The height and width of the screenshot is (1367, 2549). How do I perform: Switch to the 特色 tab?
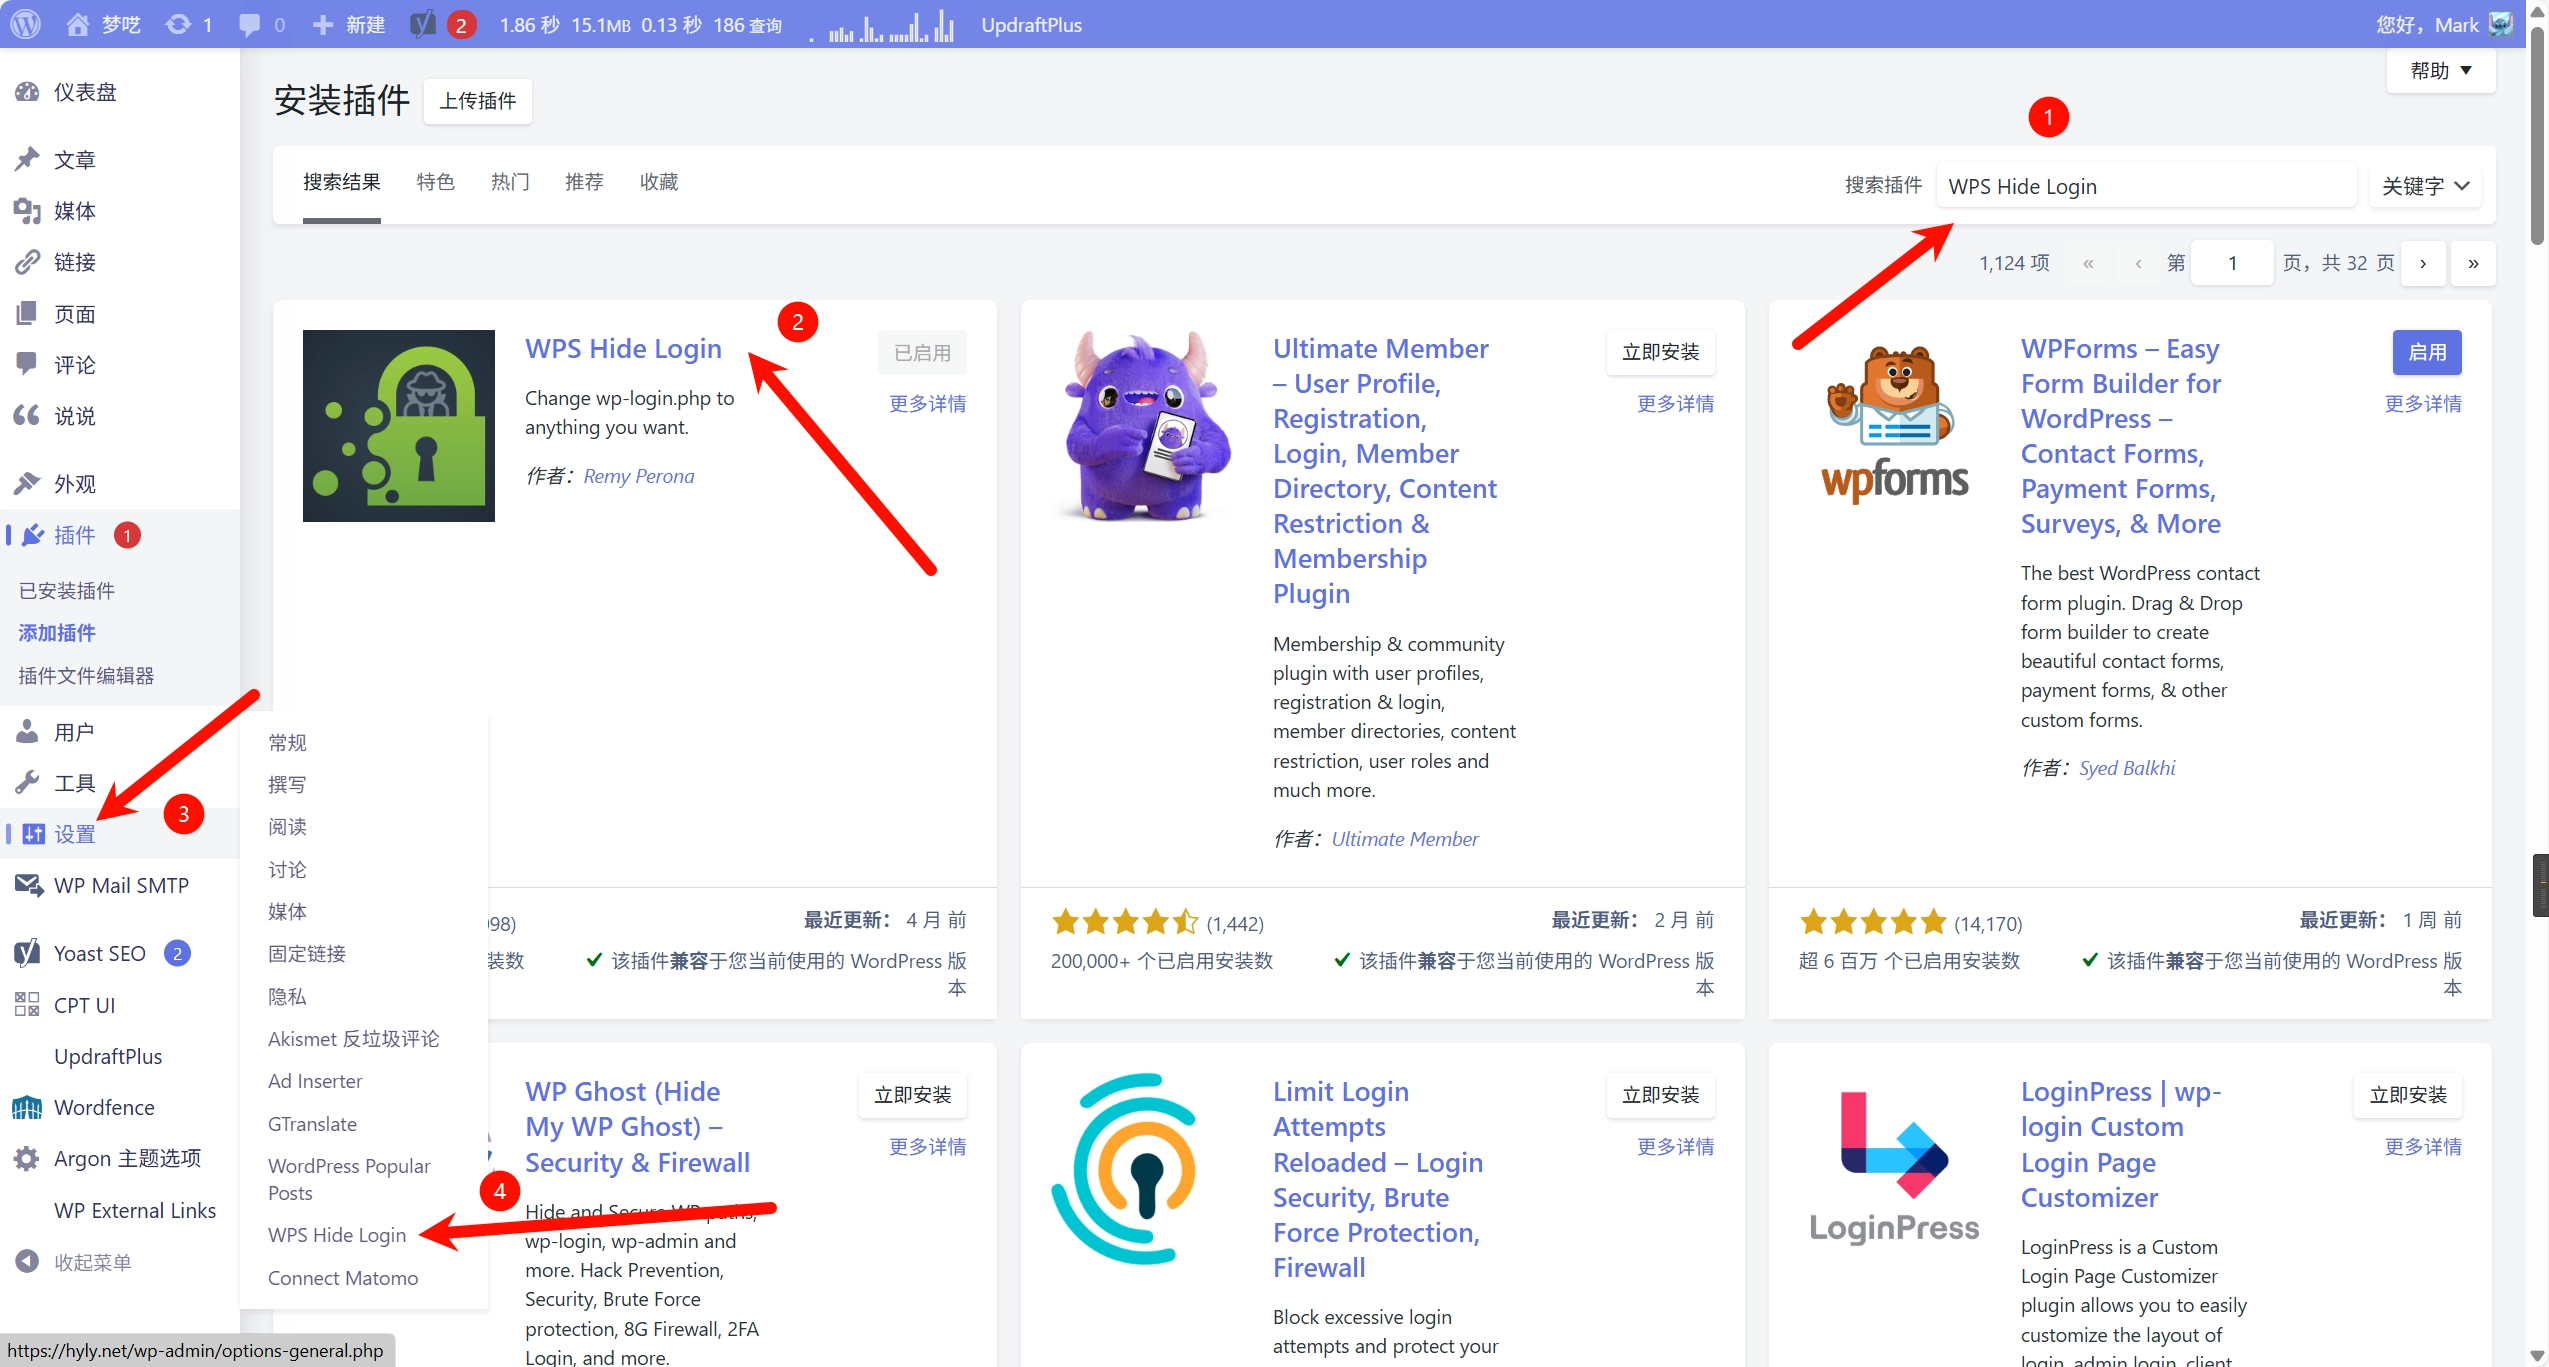click(x=435, y=182)
